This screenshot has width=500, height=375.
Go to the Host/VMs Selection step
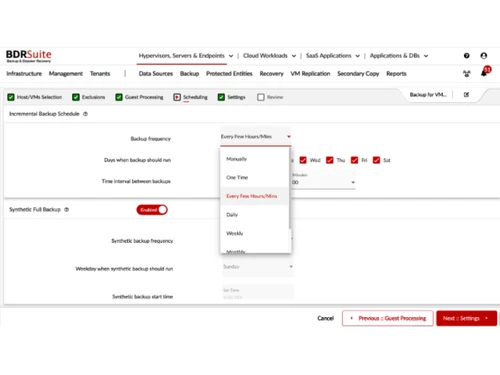[x=35, y=97]
